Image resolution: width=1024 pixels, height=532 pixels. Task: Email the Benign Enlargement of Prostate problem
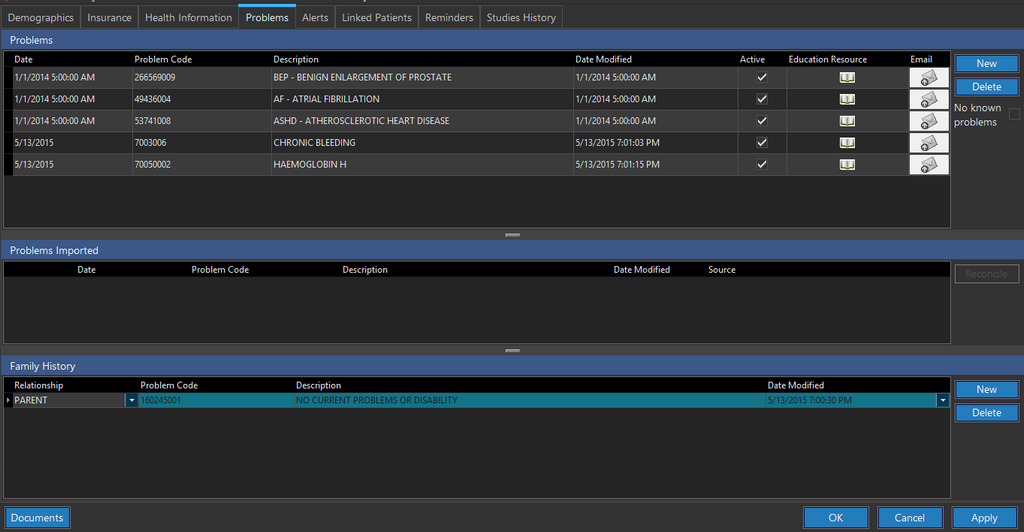[929, 78]
